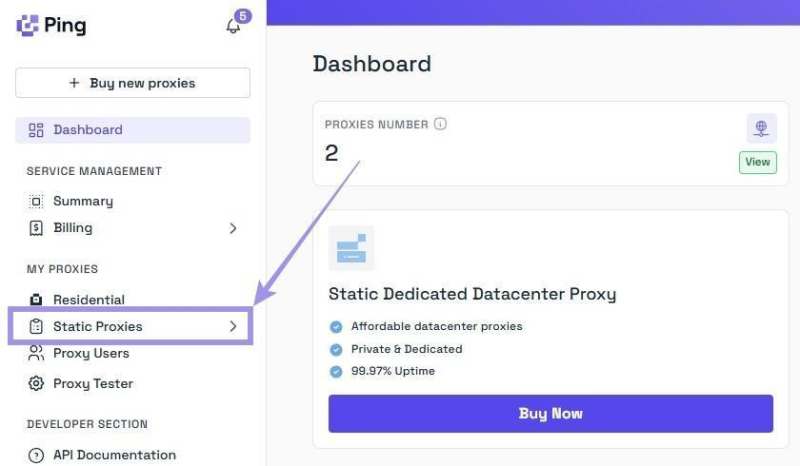This screenshot has width=800, height=466.
Task: Click Buy new proxies button
Action: 133,83
